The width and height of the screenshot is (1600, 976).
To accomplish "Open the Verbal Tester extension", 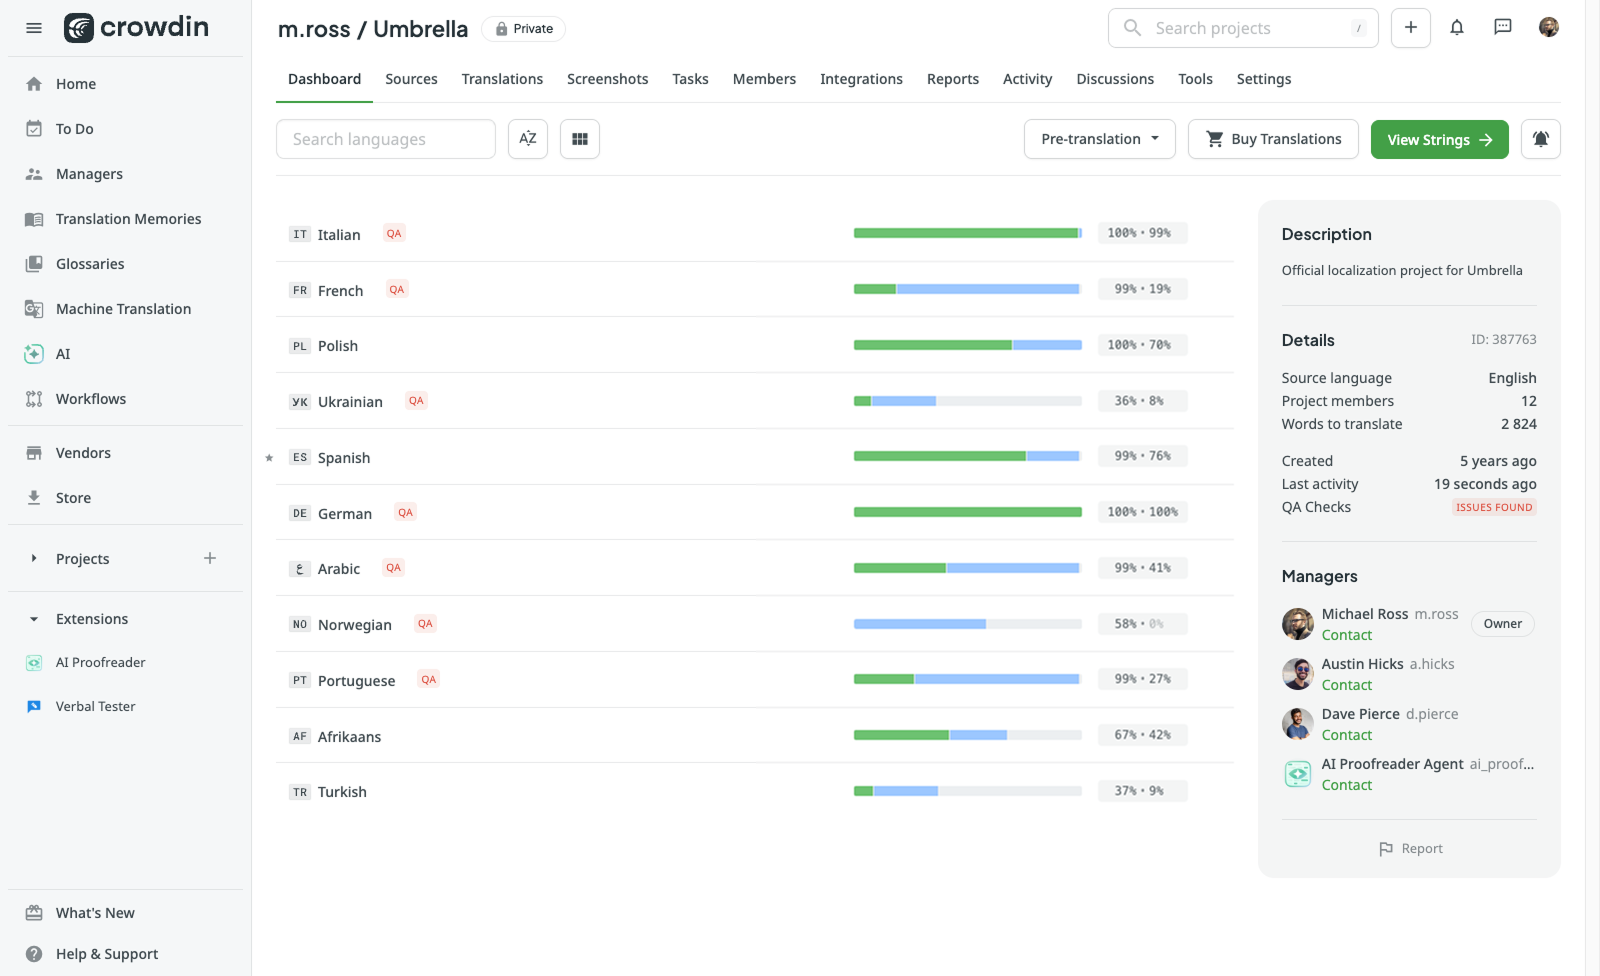I will [94, 705].
